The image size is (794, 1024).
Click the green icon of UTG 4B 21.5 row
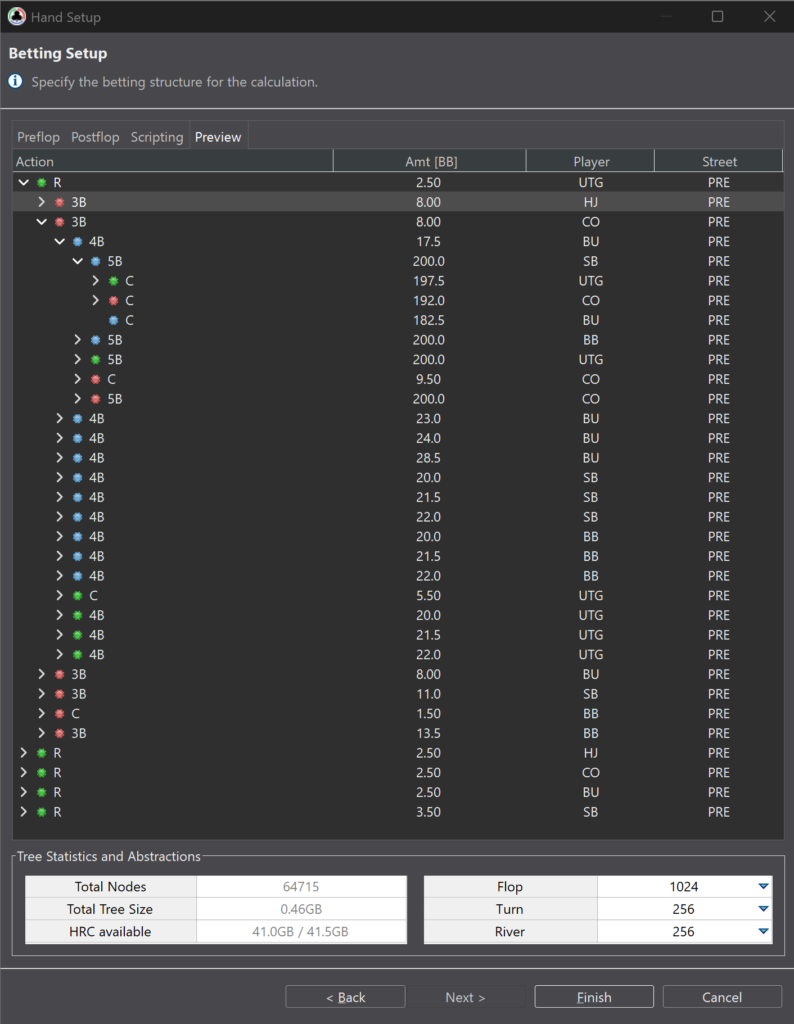pyautogui.click(x=78, y=635)
